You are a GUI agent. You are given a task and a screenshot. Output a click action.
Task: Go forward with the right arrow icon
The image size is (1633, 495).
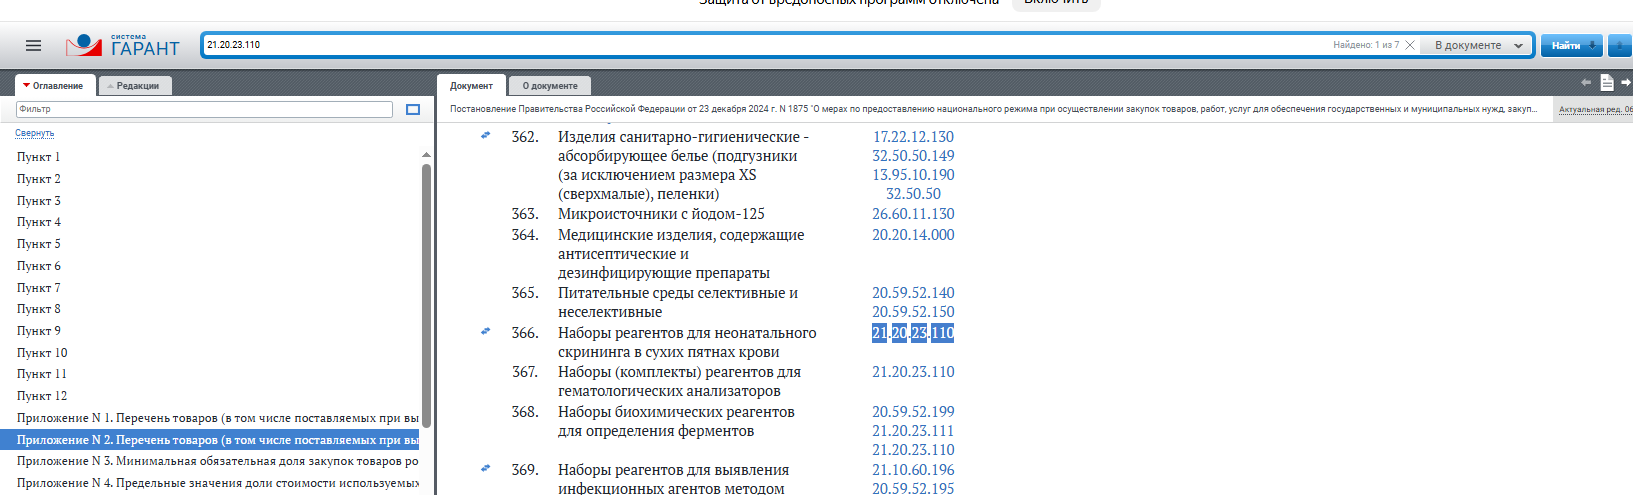point(1626,83)
